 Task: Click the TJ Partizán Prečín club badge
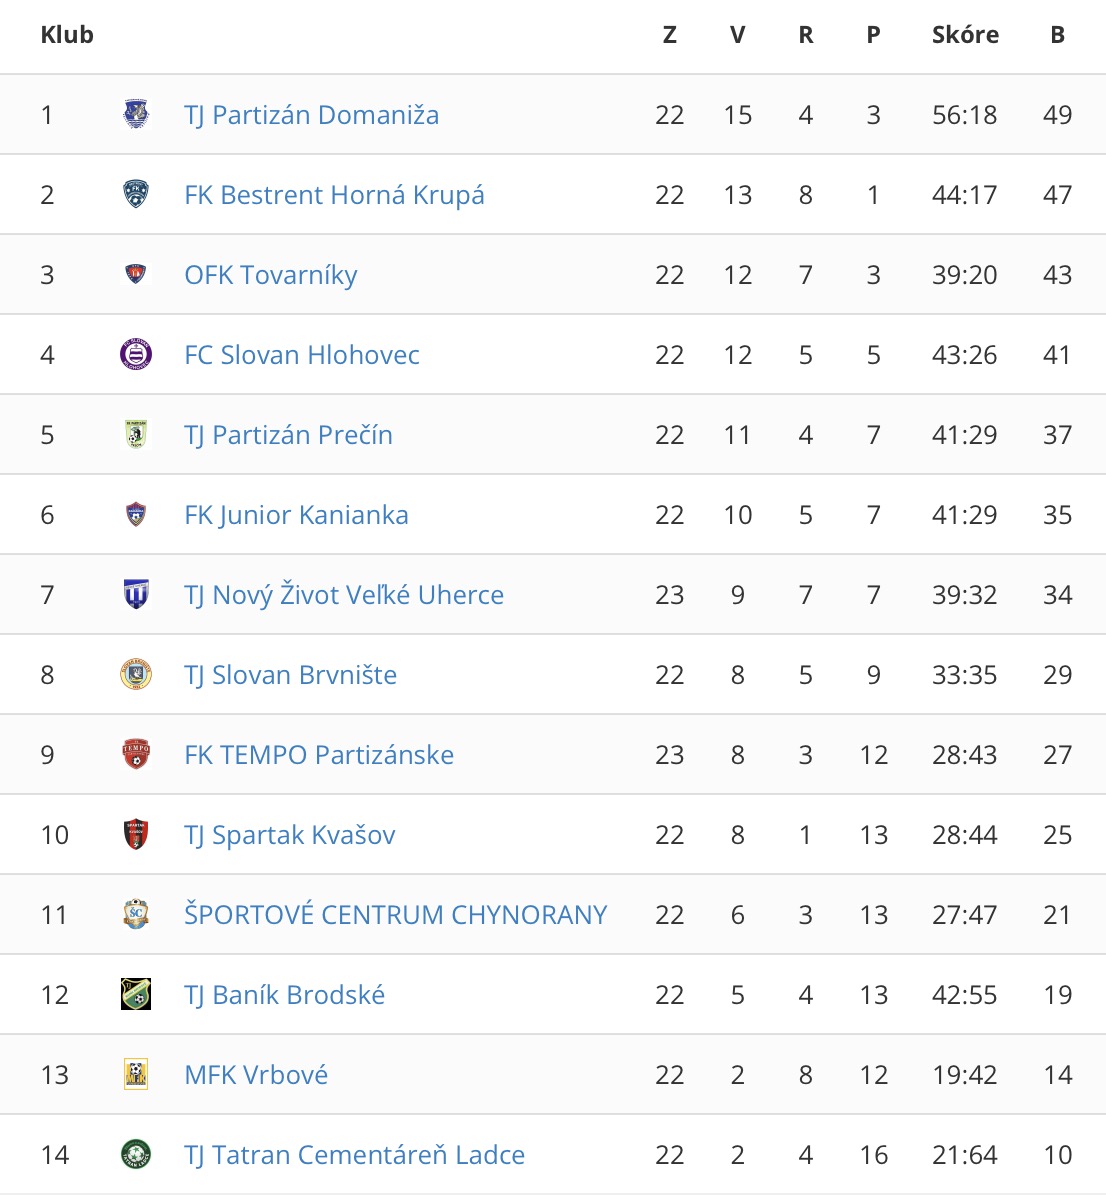coord(136,435)
